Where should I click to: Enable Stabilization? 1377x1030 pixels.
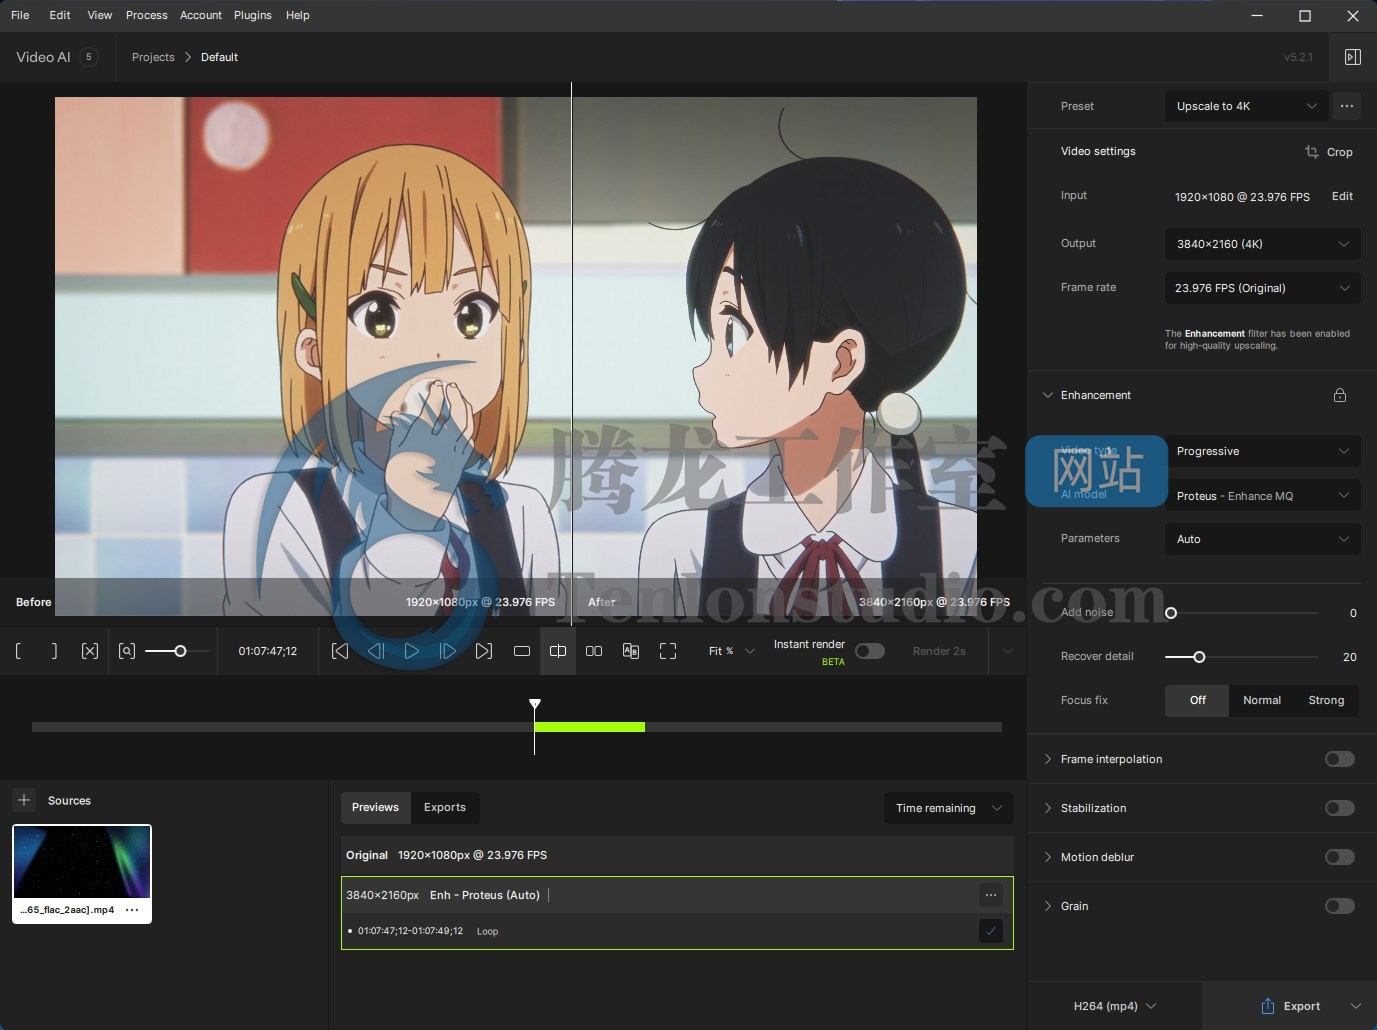coord(1340,808)
